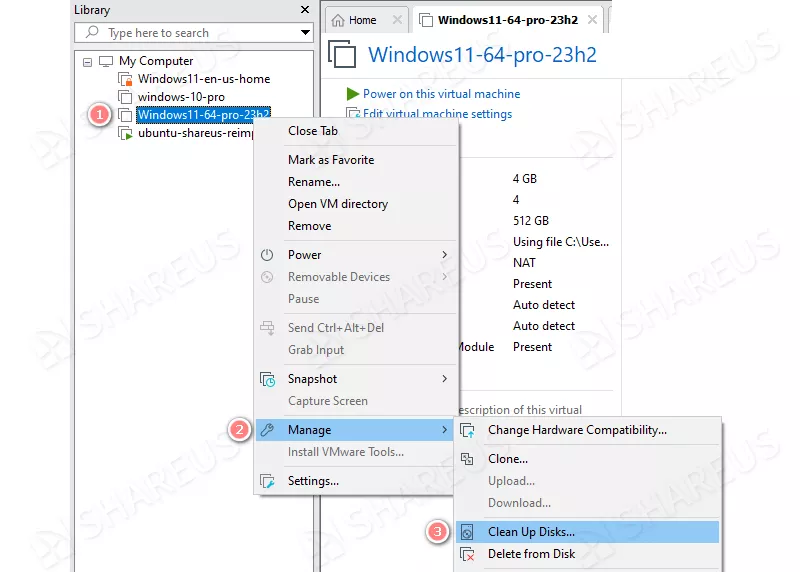
Task: Click Power on this virtual machine link
Action: (441, 94)
